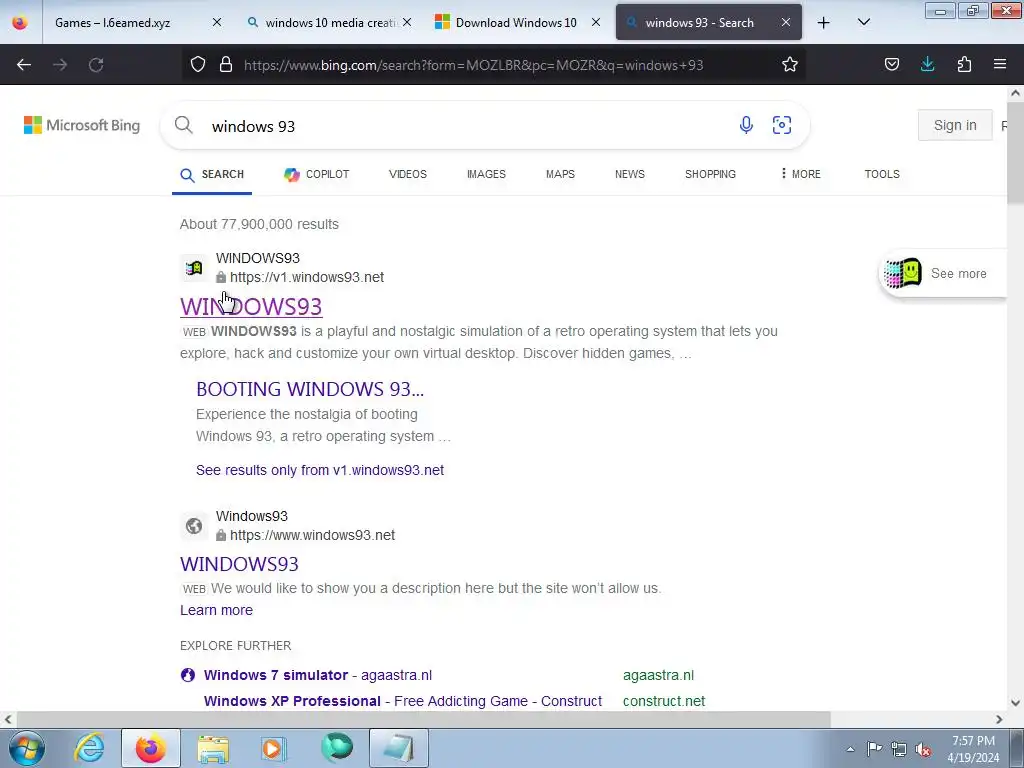
Task: Open Bing visual search camera icon
Action: point(782,125)
